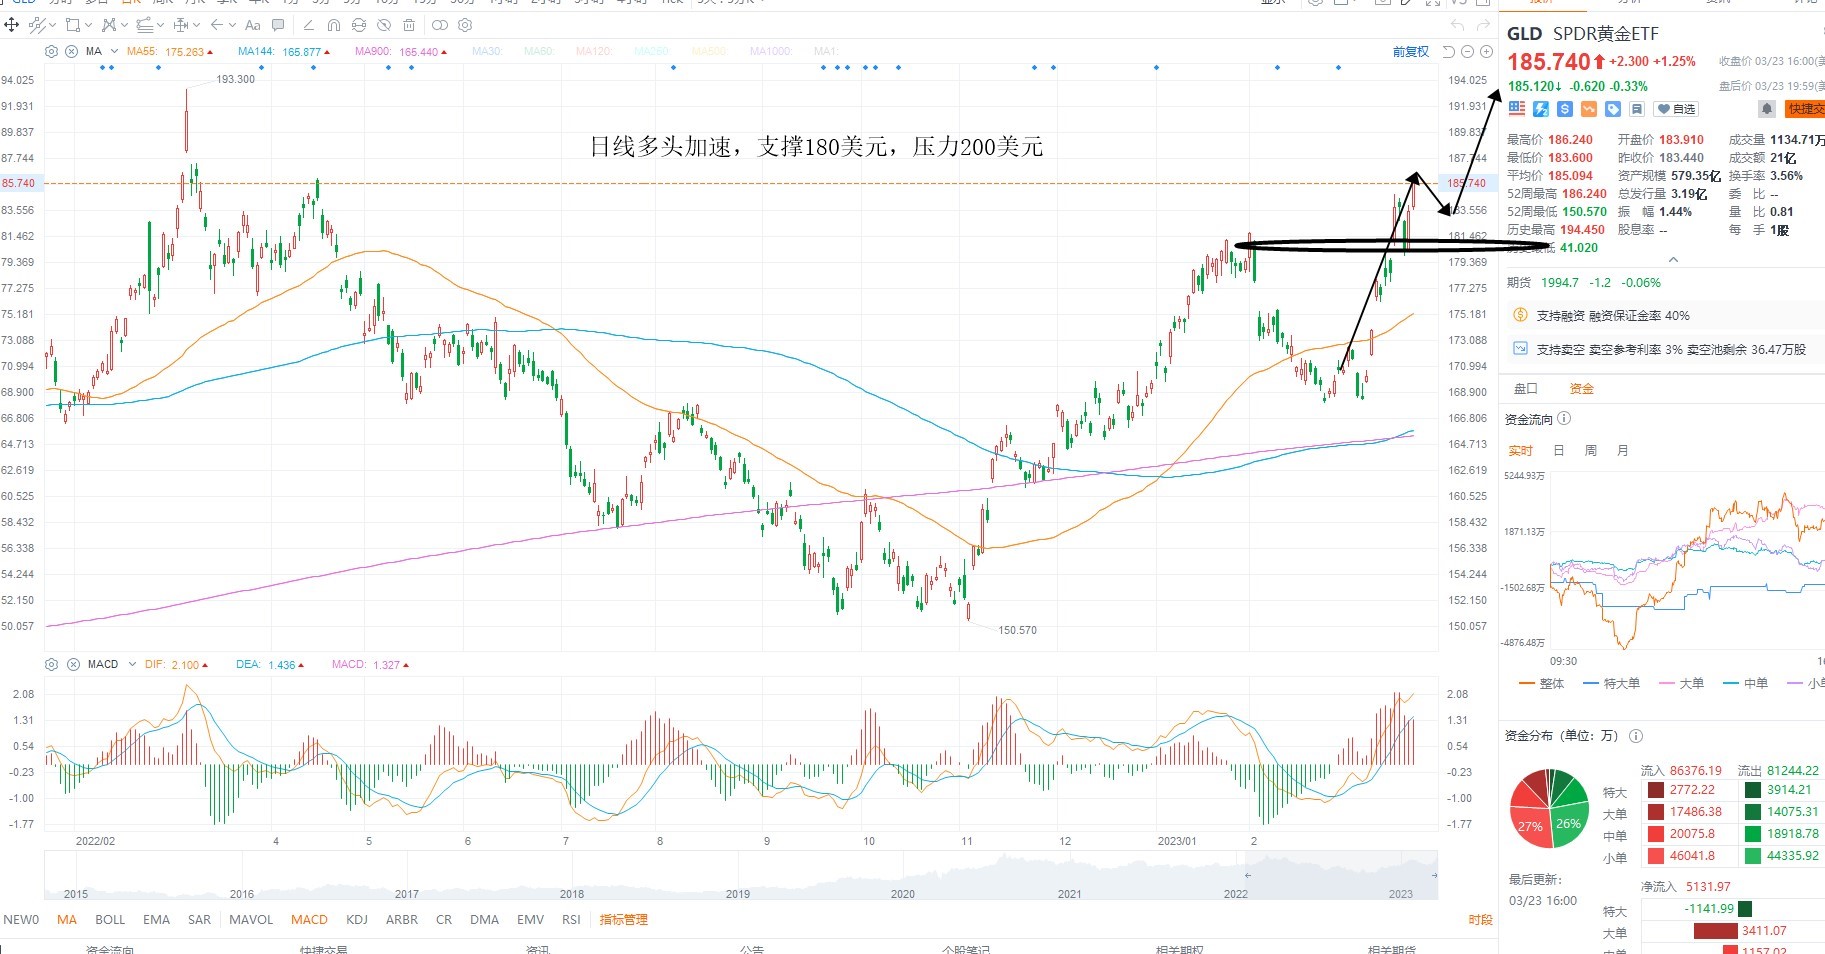Collapse the quote details chevron

1673,260
